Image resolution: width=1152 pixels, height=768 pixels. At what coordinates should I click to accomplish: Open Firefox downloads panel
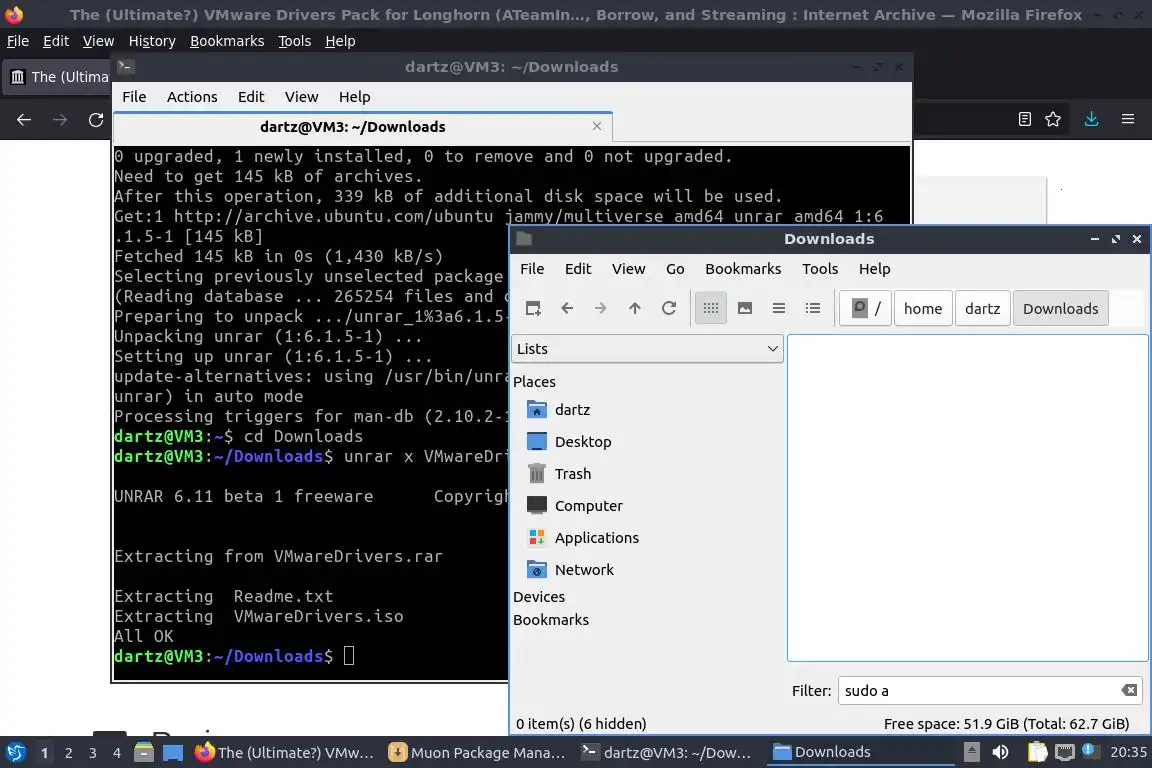tap(1092, 119)
